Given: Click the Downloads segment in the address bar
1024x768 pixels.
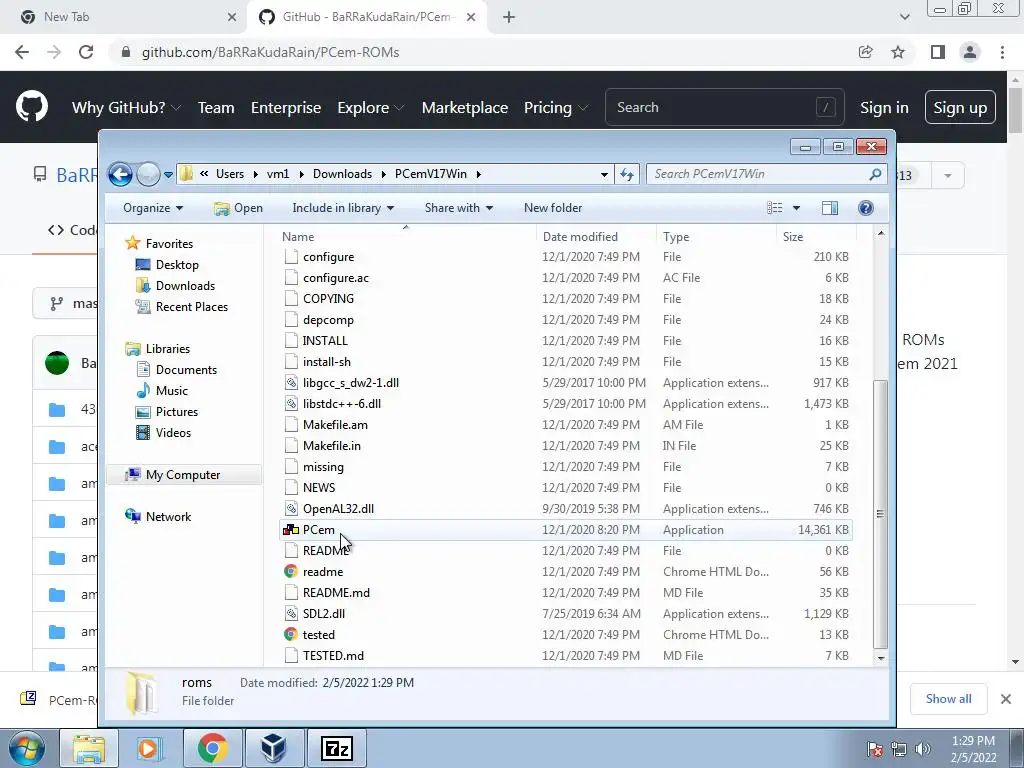Looking at the screenshot, I should (x=342, y=174).
